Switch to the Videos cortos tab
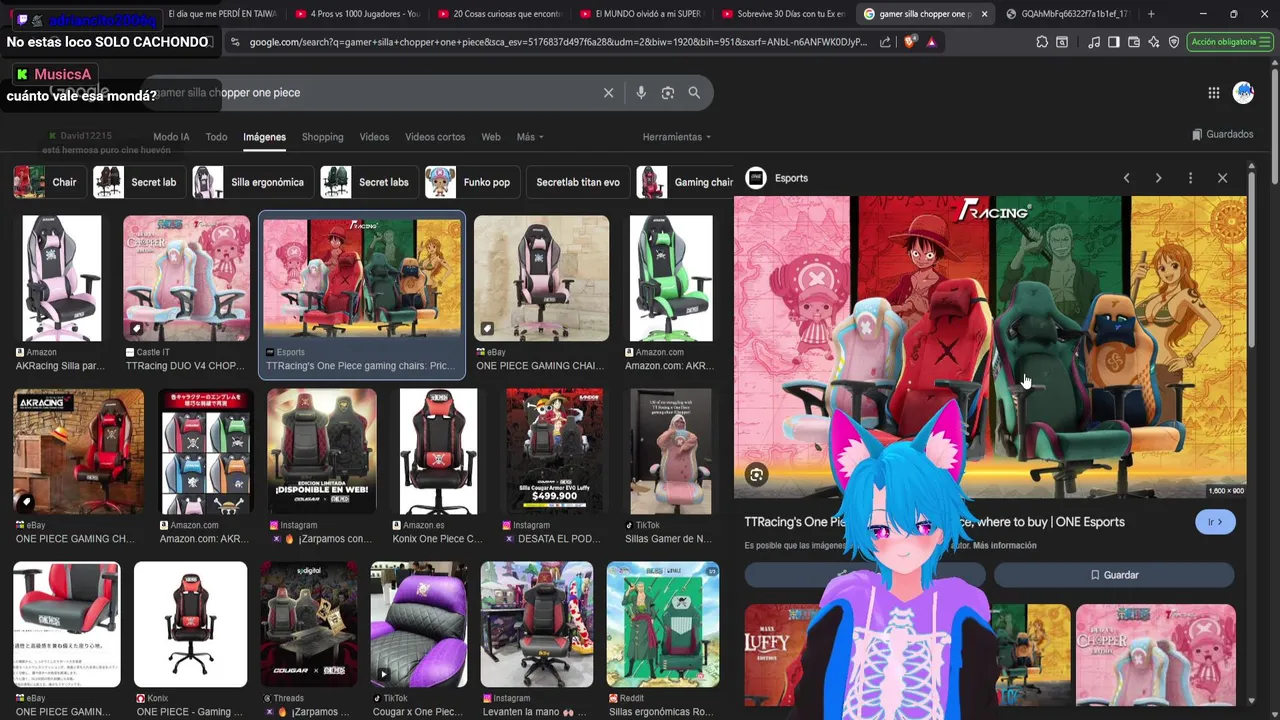Screen dimensions: 1280x720 (x=435, y=137)
